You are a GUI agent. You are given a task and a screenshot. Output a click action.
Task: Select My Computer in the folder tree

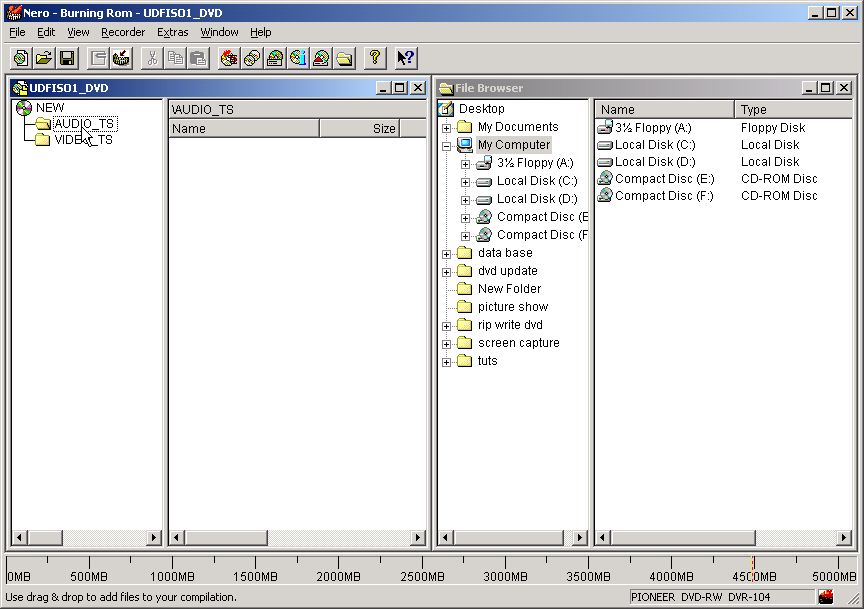point(514,145)
